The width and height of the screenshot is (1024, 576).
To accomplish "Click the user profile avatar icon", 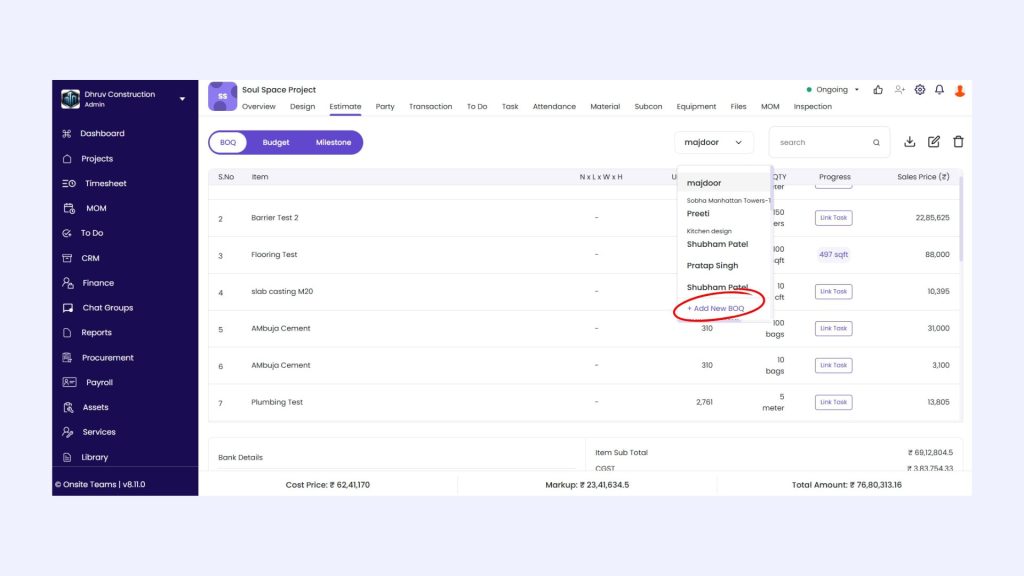I will (960, 90).
